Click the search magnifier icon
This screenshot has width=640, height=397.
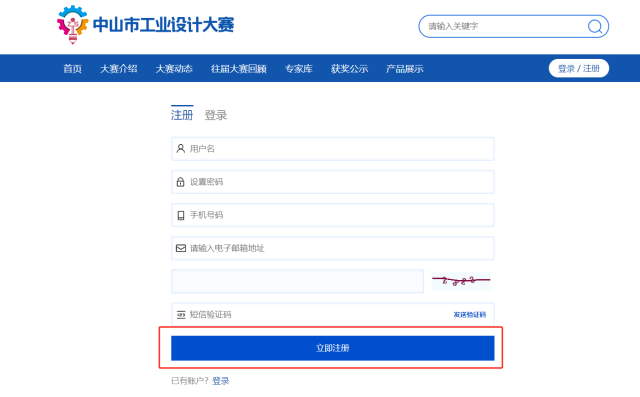pos(595,27)
